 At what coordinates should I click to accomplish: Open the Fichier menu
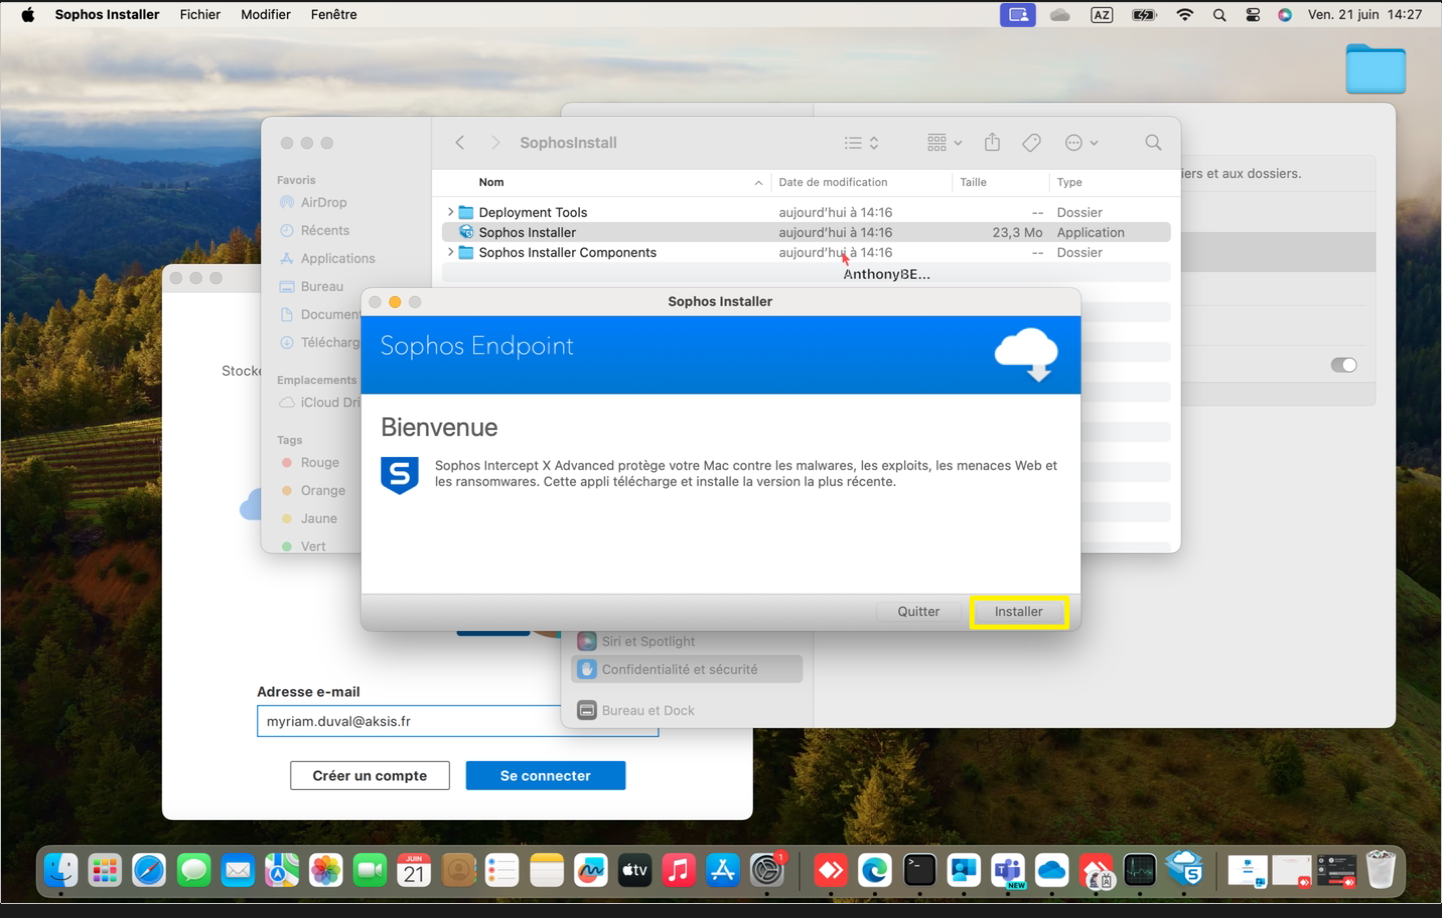click(x=200, y=15)
